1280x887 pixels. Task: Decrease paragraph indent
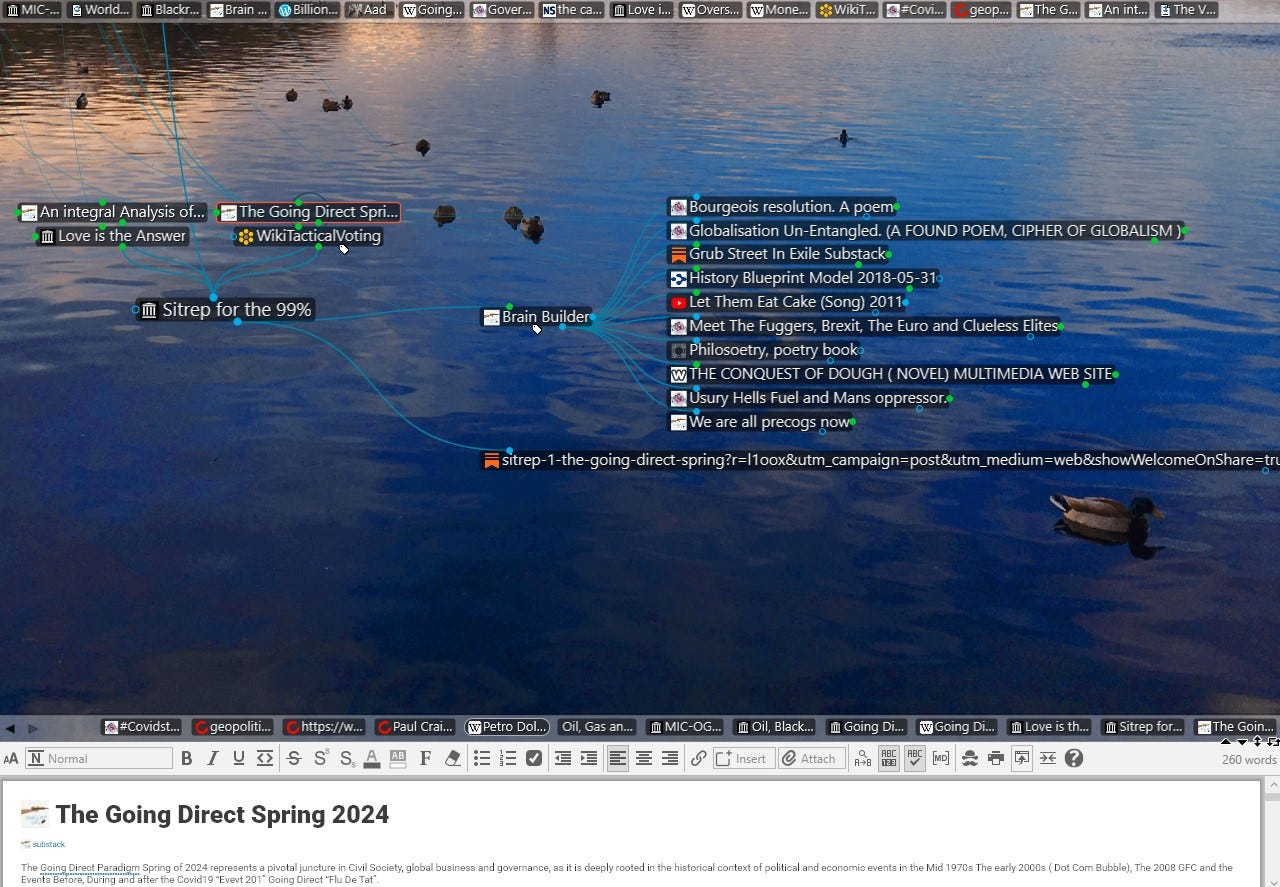pos(563,758)
